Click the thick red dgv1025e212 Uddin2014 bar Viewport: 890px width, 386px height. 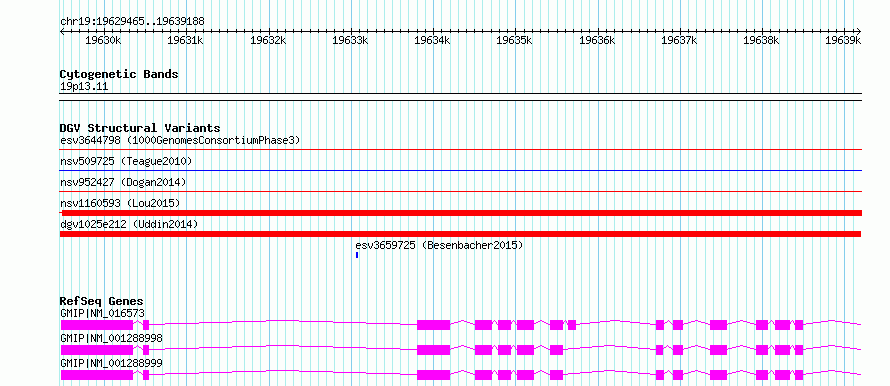pyautogui.click(x=460, y=234)
